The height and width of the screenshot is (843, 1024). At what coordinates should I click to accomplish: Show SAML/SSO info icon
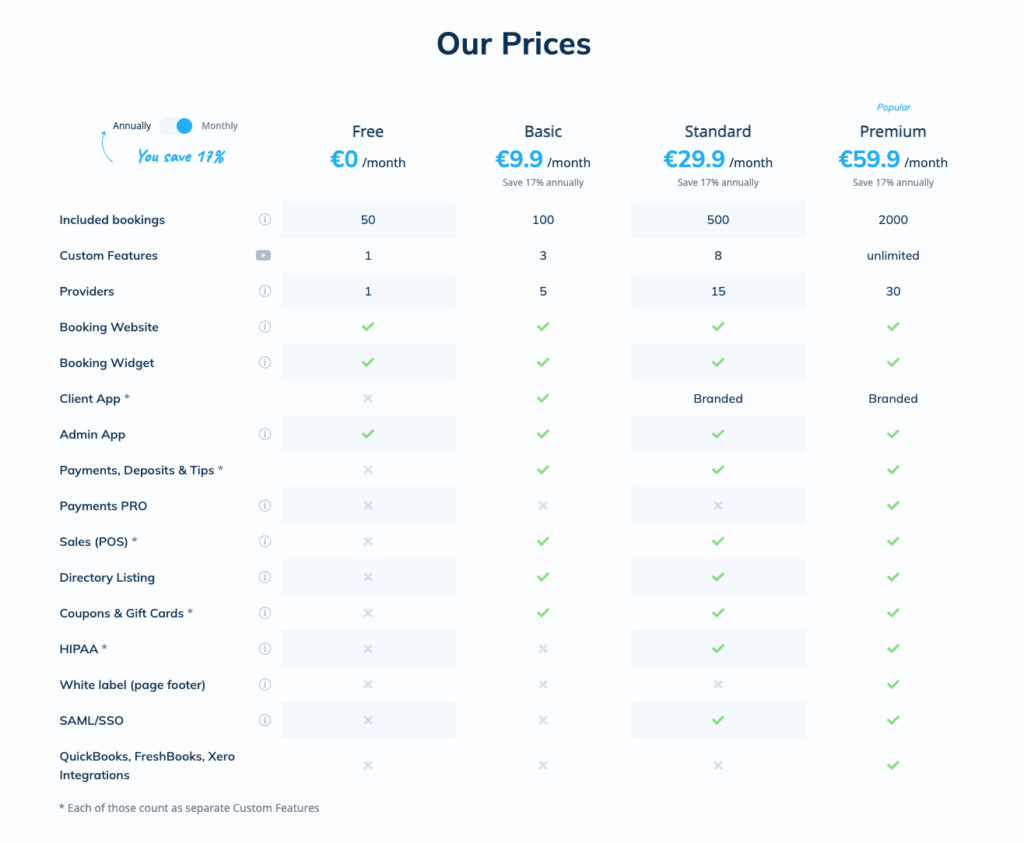264,720
